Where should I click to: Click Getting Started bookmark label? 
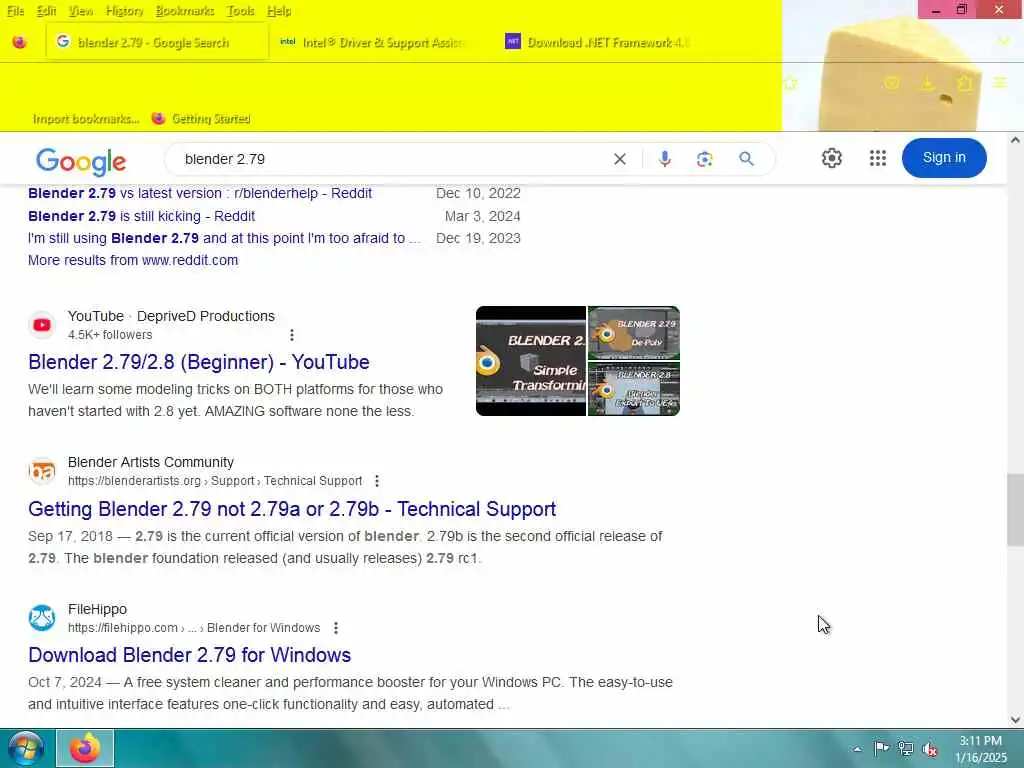point(211,119)
